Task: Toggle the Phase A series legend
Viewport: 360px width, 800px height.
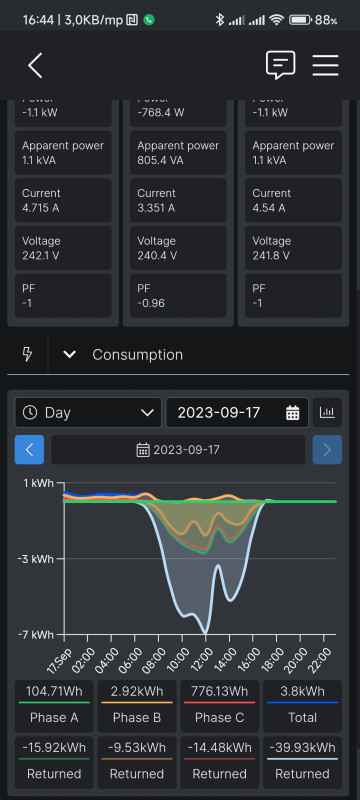Action: tap(54, 706)
